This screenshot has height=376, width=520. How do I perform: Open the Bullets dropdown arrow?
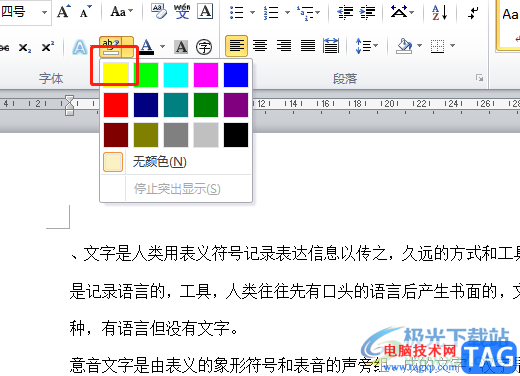coord(252,13)
